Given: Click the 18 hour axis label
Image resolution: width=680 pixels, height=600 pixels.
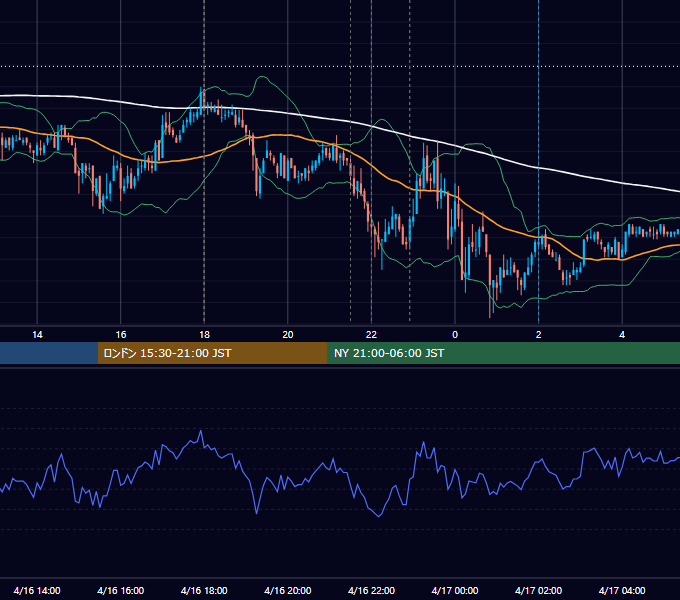Looking at the screenshot, I should coord(204,335).
